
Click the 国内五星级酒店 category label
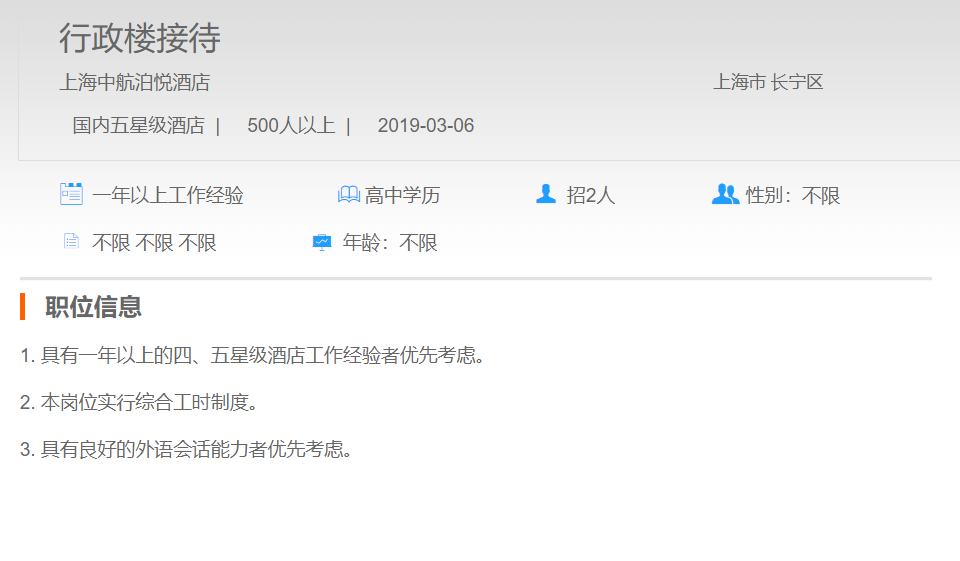coord(138,126)
